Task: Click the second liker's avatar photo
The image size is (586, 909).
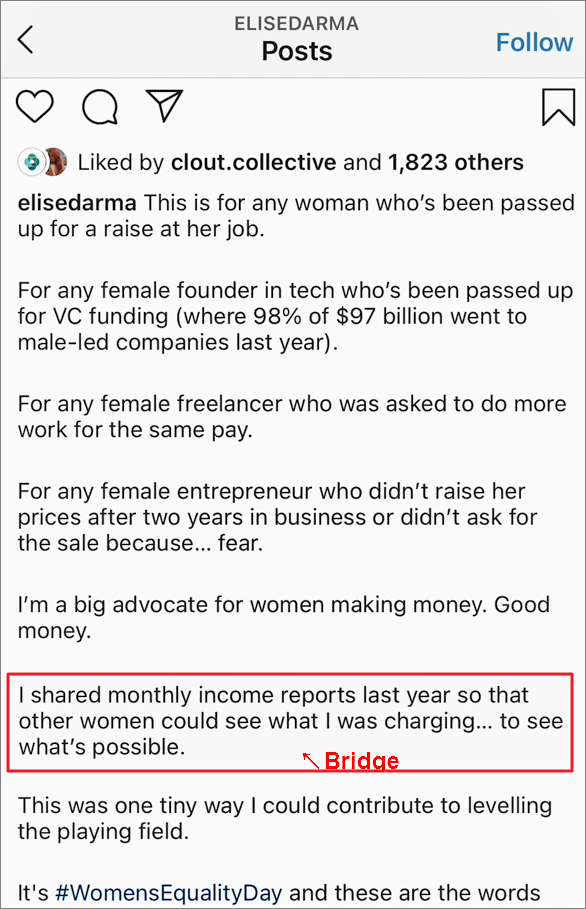Action: pos(57,162)
